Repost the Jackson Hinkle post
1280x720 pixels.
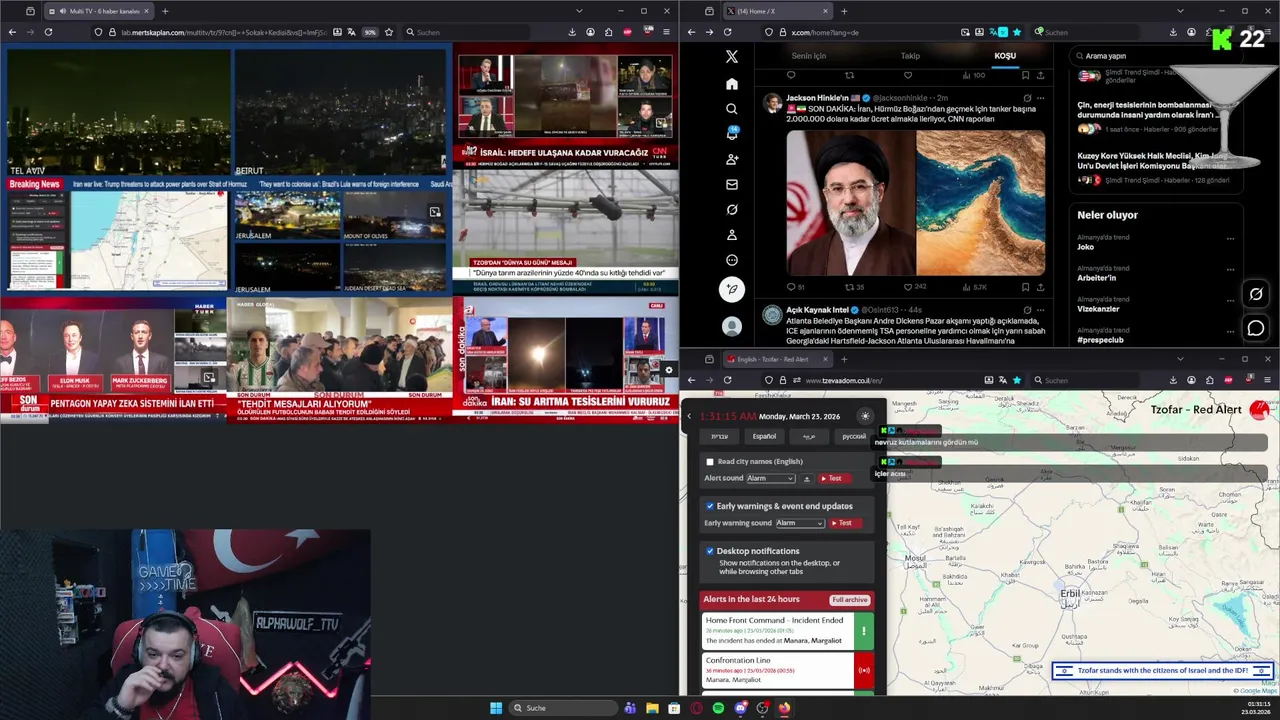click(x=849, y=287)
